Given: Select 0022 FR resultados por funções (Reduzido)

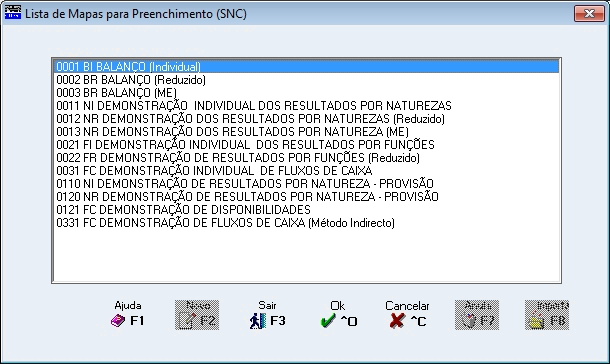Looking at the screenshot, I should pyautogui.click(x=306, y=158).
